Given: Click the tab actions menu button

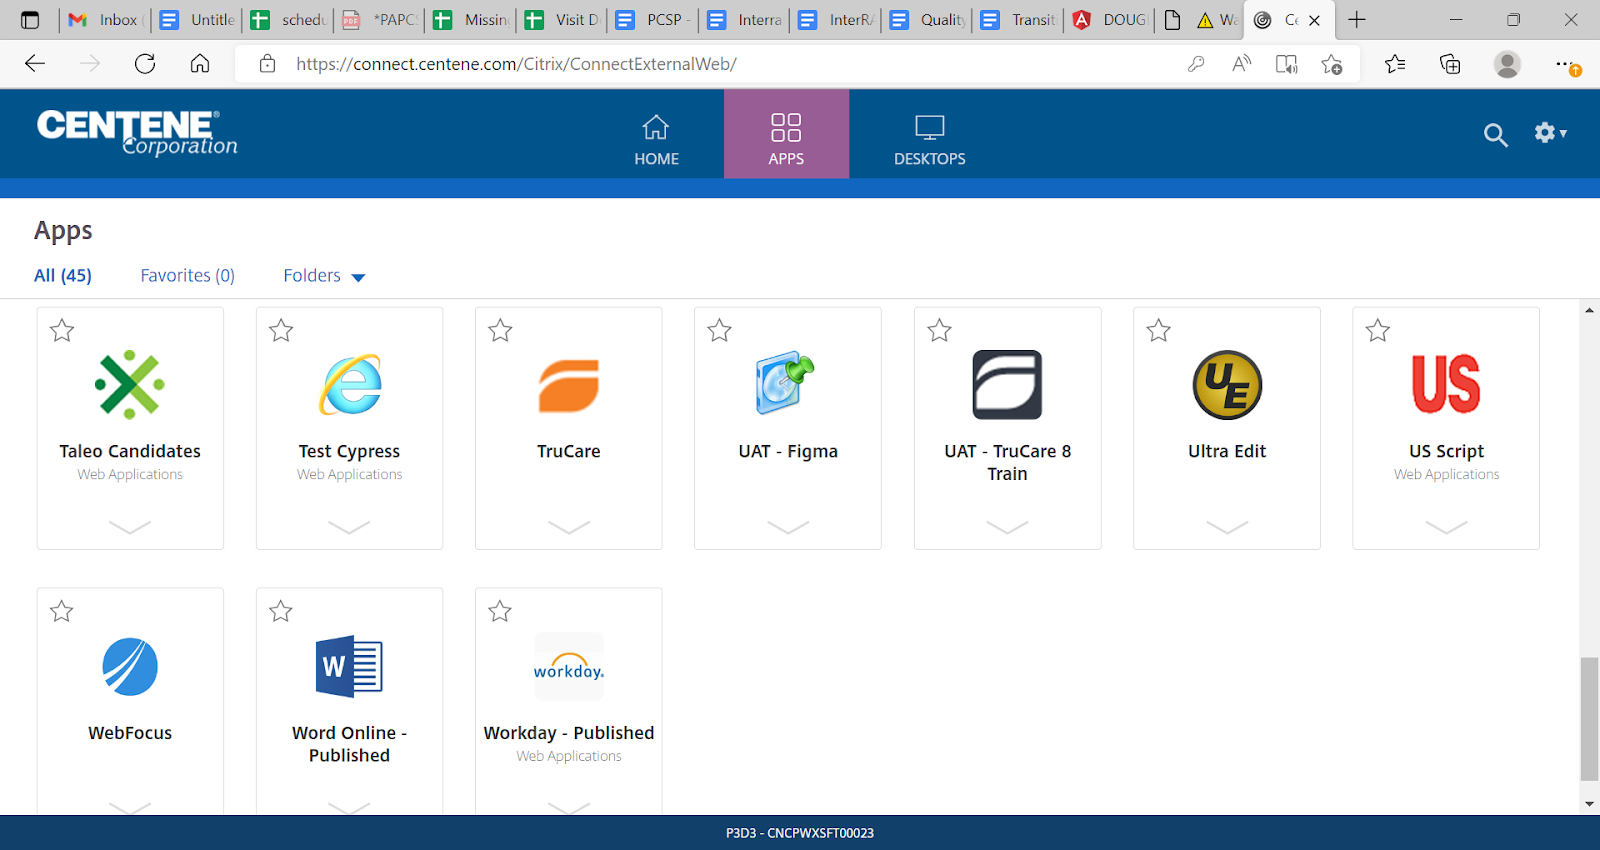Looking at the screenshot, I should click(30, 20).
